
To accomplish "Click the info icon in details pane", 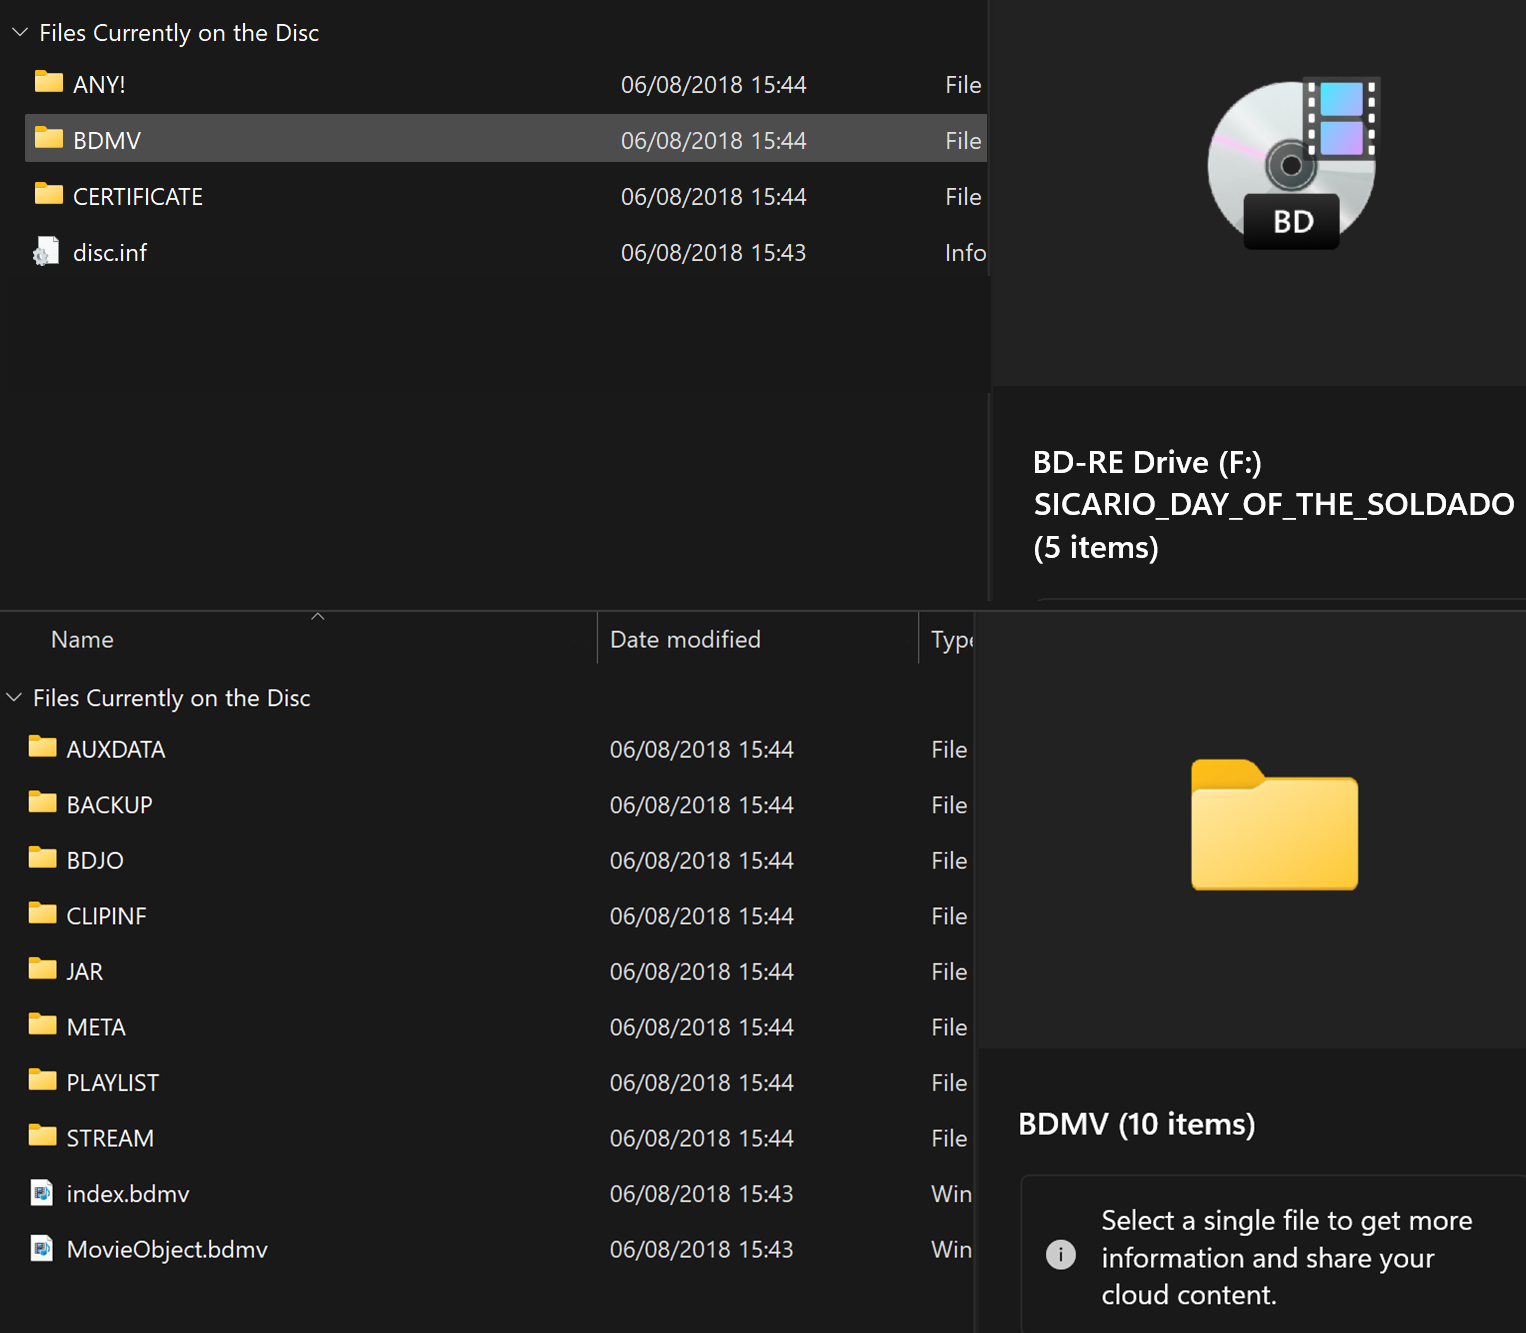I will (x=1060, y=1254).
